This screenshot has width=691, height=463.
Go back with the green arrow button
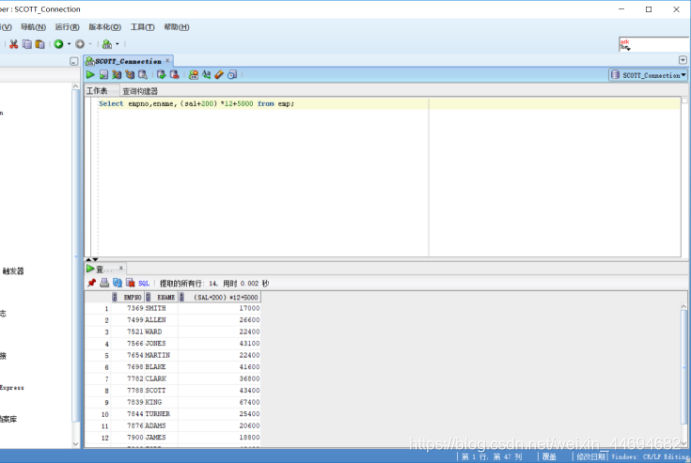59,44
